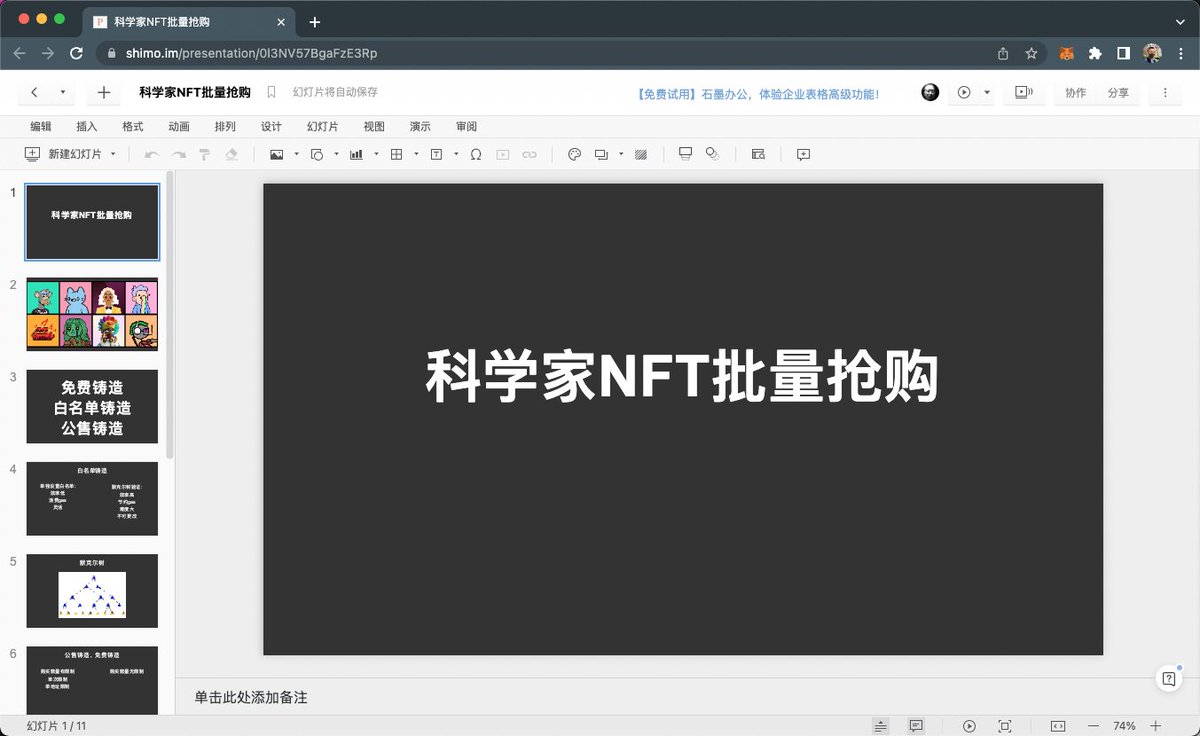The width and height of the screenshot is (1200, 736).
Task: Open the 动画 menu
Action: click(x=179, y=126)
